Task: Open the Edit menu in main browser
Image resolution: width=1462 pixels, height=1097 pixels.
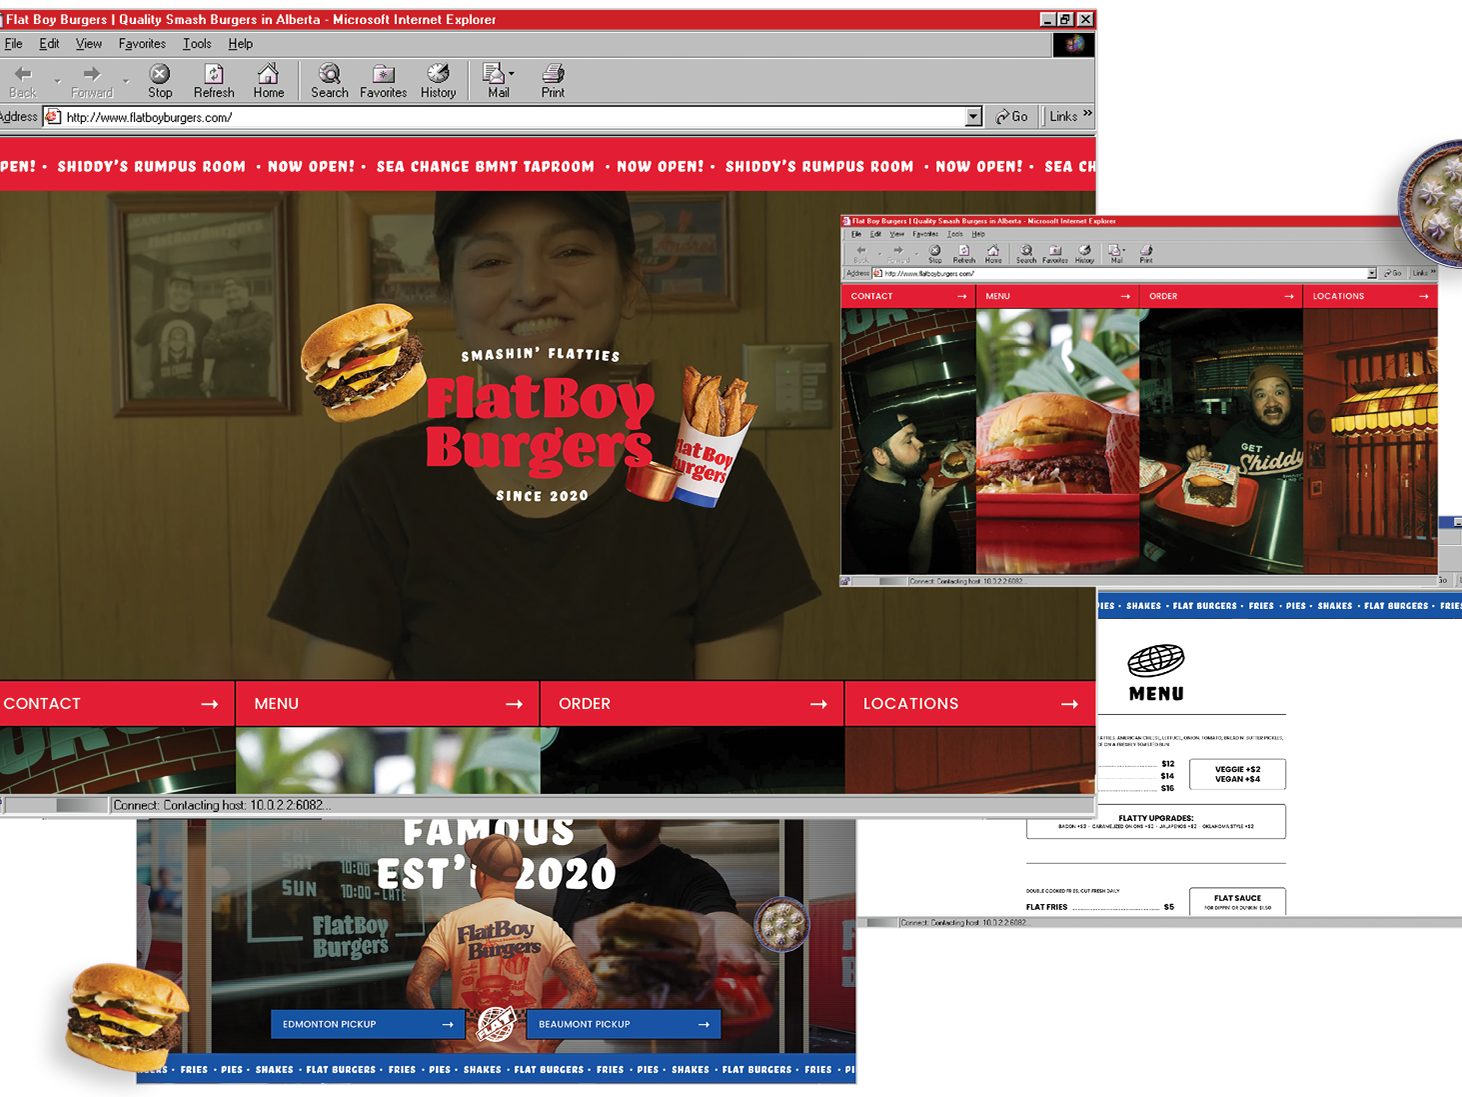Action: point(49,44)
